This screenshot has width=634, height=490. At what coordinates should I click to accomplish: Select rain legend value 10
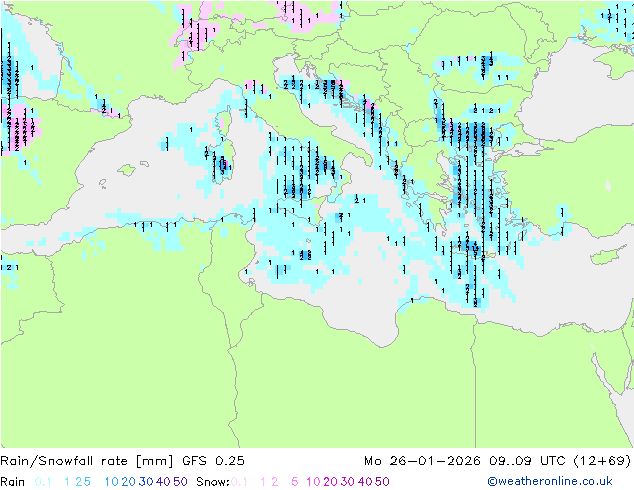pyautogui.click(x=111, y=482)
